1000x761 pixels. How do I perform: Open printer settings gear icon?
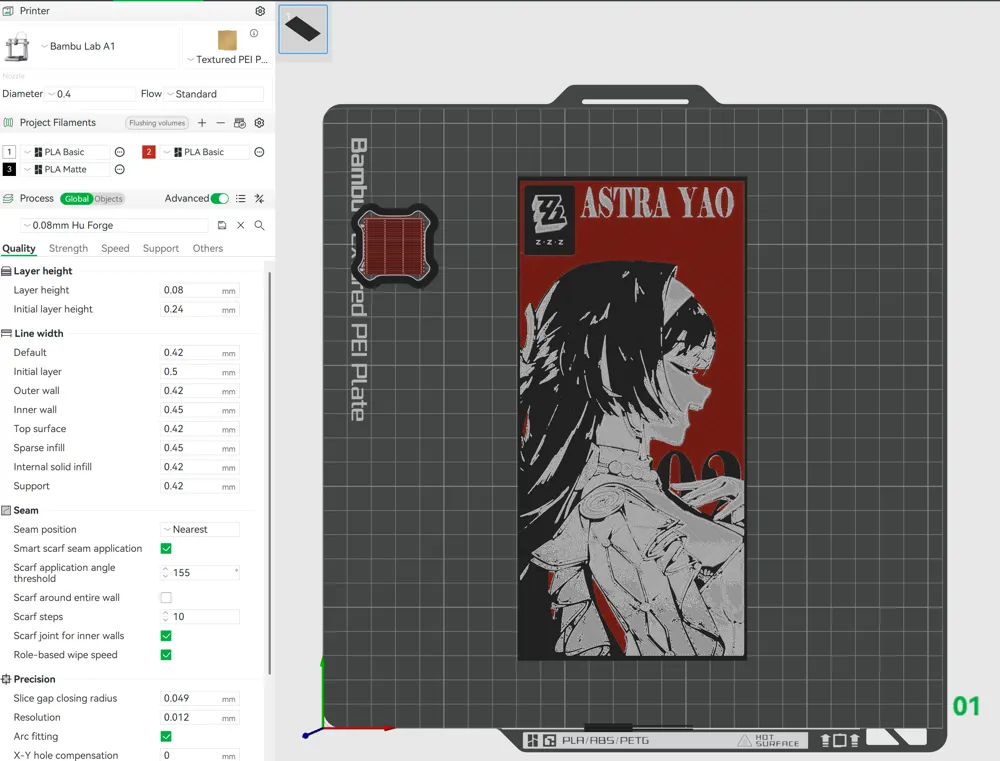coord(260,11)
